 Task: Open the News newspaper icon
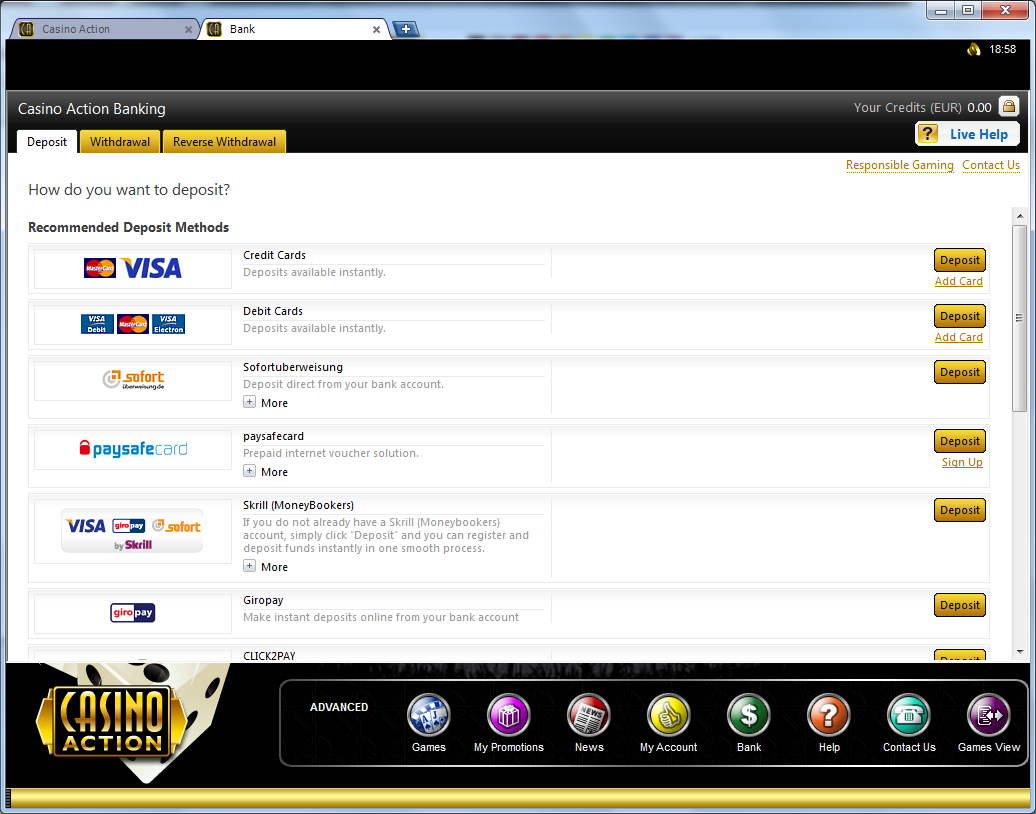(589, 715)
